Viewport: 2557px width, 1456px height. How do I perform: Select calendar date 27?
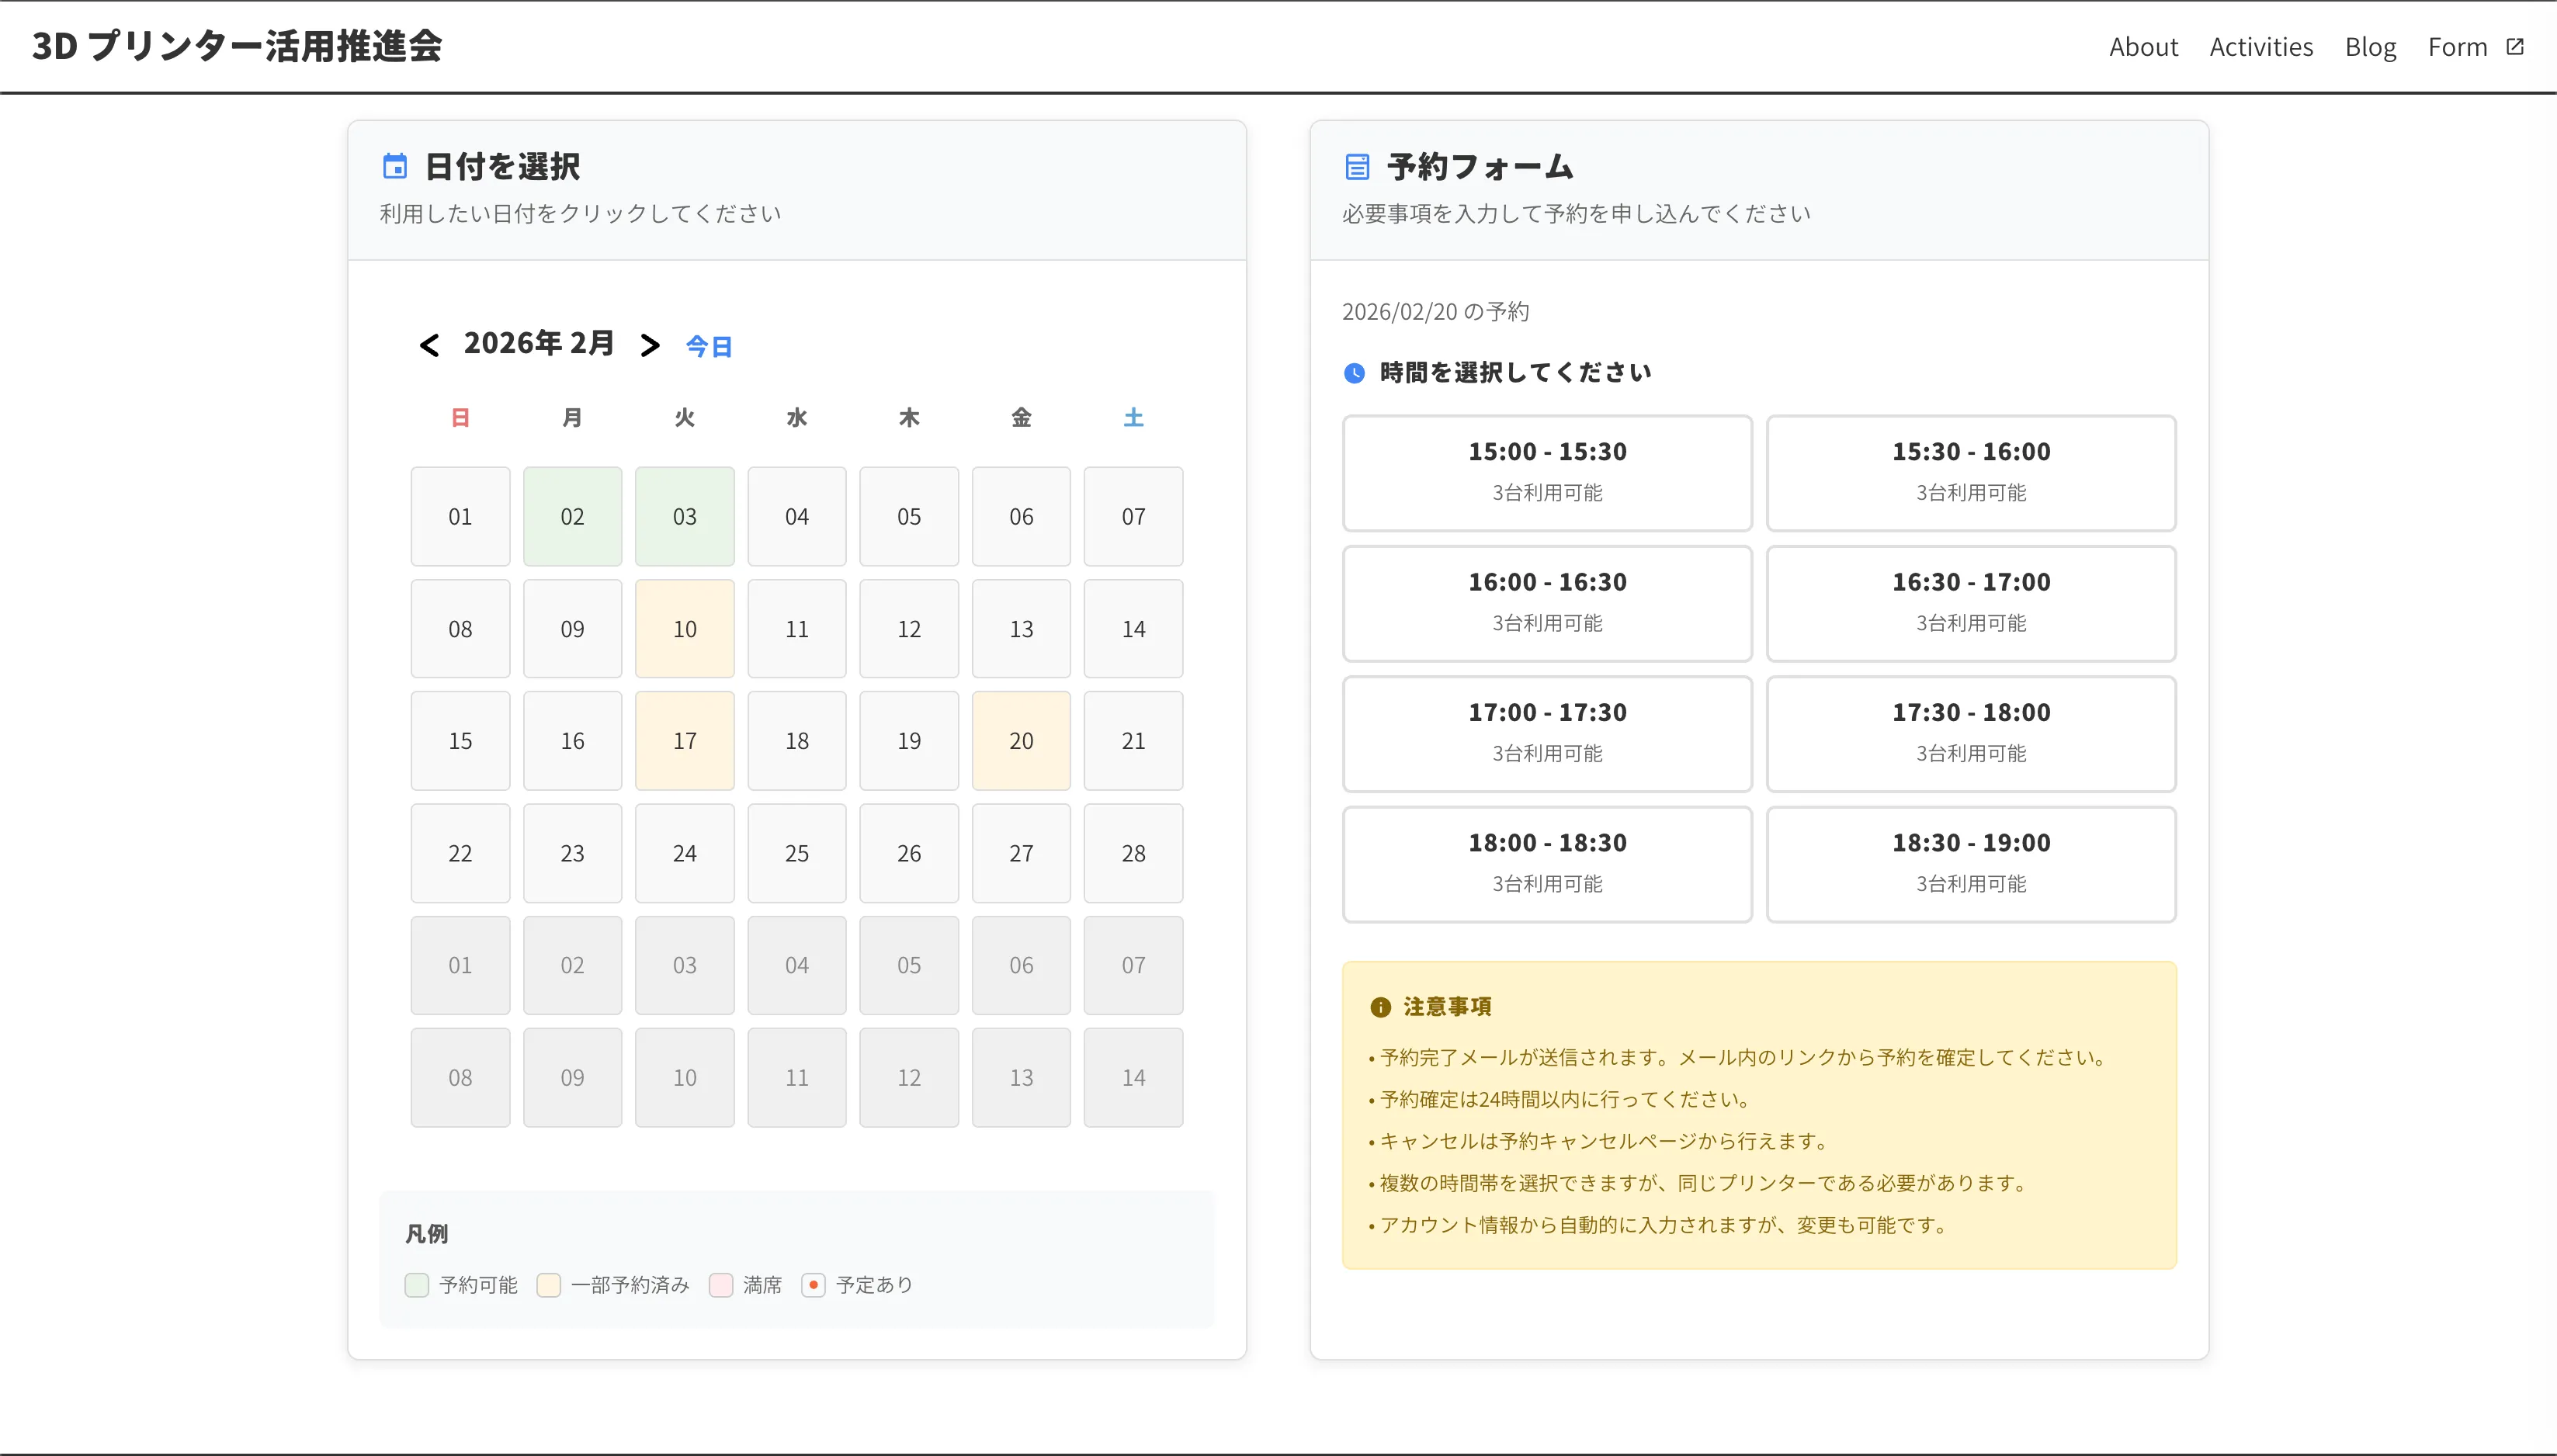(x=1021, y=853)
